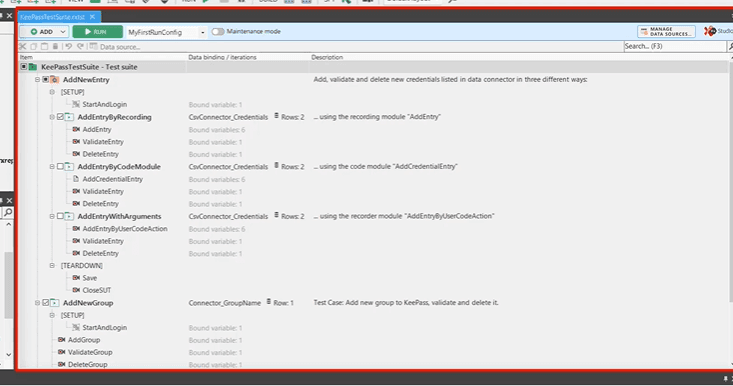This screenshot has height=386, width=733.
Task: Click the AddGroup recording module icon
Action: click(61, 340)
